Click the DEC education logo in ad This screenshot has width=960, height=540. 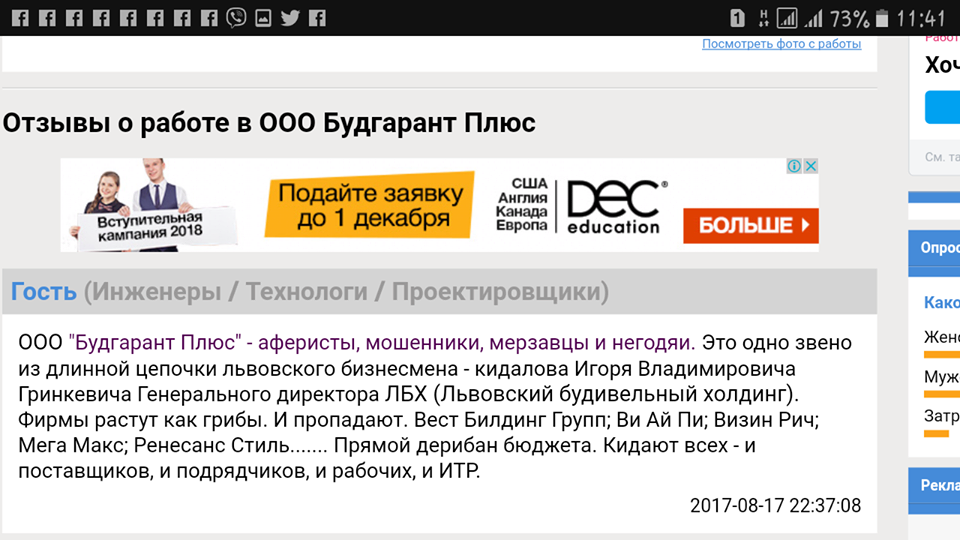click(x=615, y=207)
